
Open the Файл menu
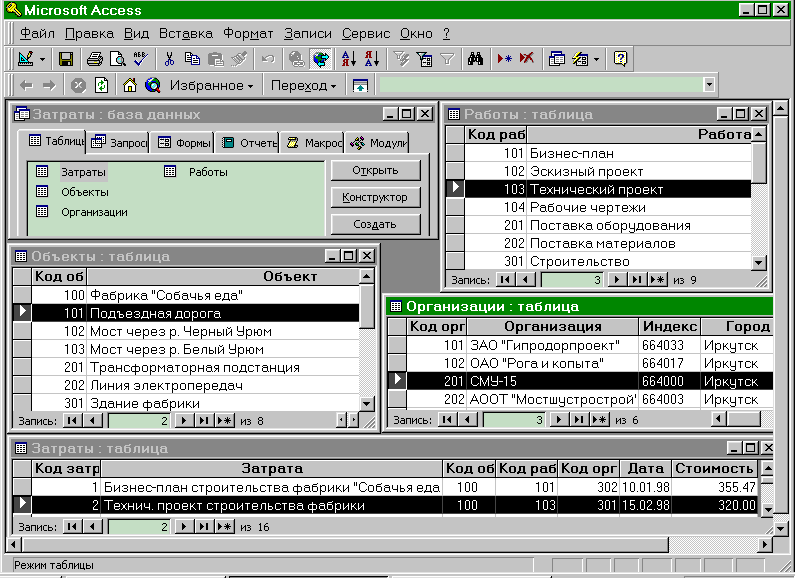37,33
